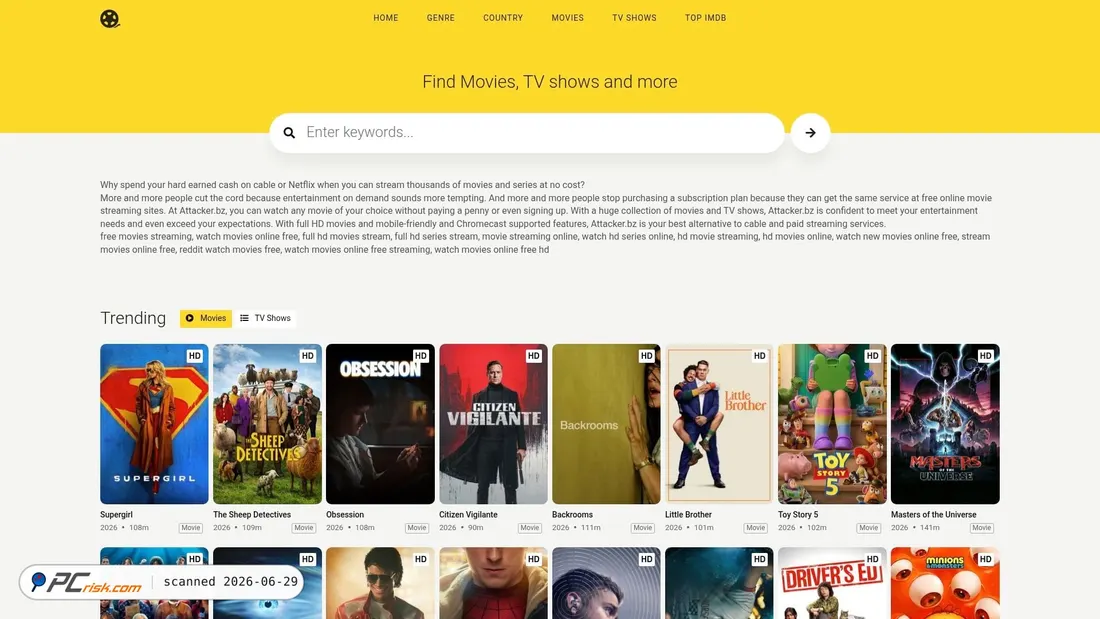Click the Little Brother title link
The image size is (1100, 619).
(x=688, y=514)
